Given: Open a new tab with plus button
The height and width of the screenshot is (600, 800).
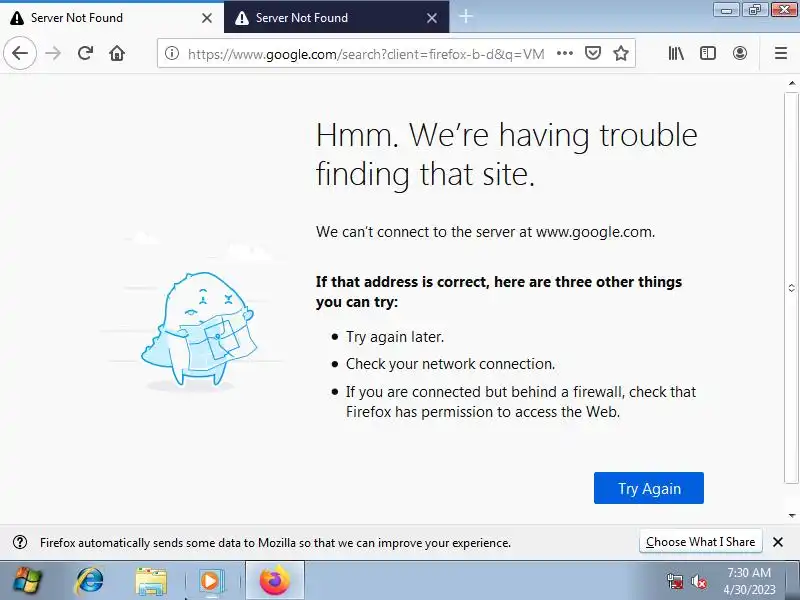Looking at the screenshot, I should click(466, 17).
